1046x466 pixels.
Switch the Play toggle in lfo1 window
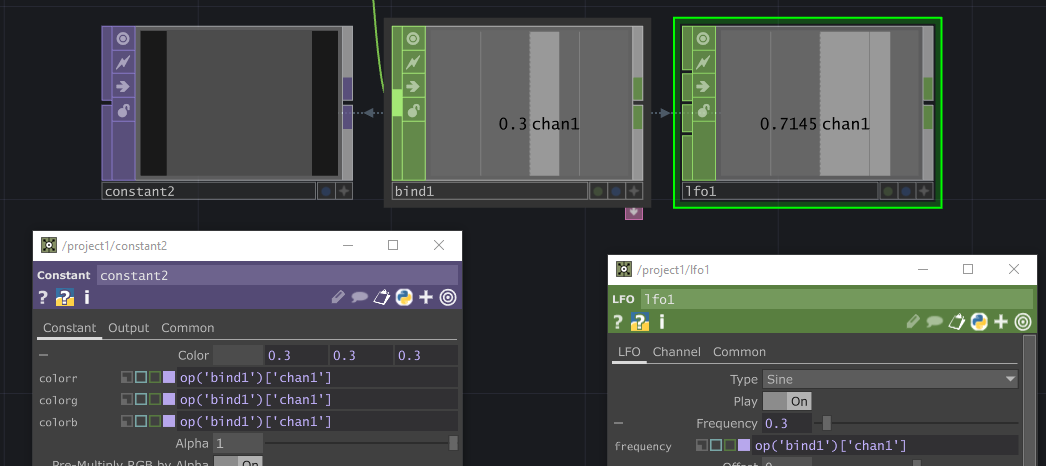[787, 401]
